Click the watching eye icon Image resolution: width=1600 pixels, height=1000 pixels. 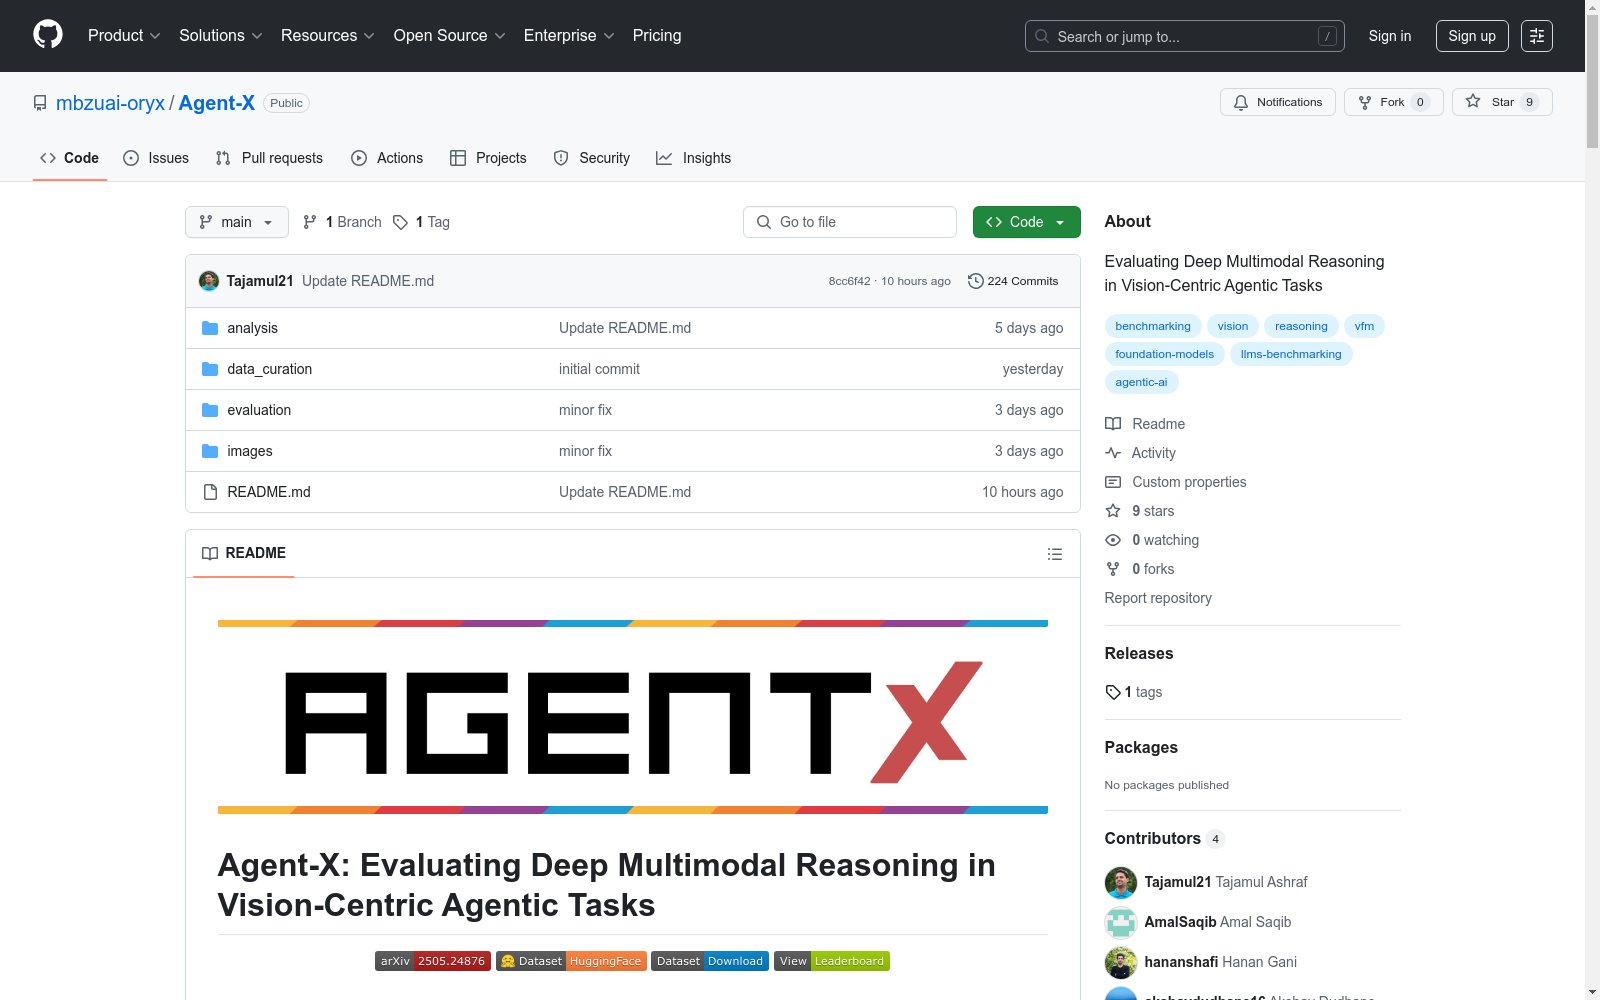click(1113, 540)
